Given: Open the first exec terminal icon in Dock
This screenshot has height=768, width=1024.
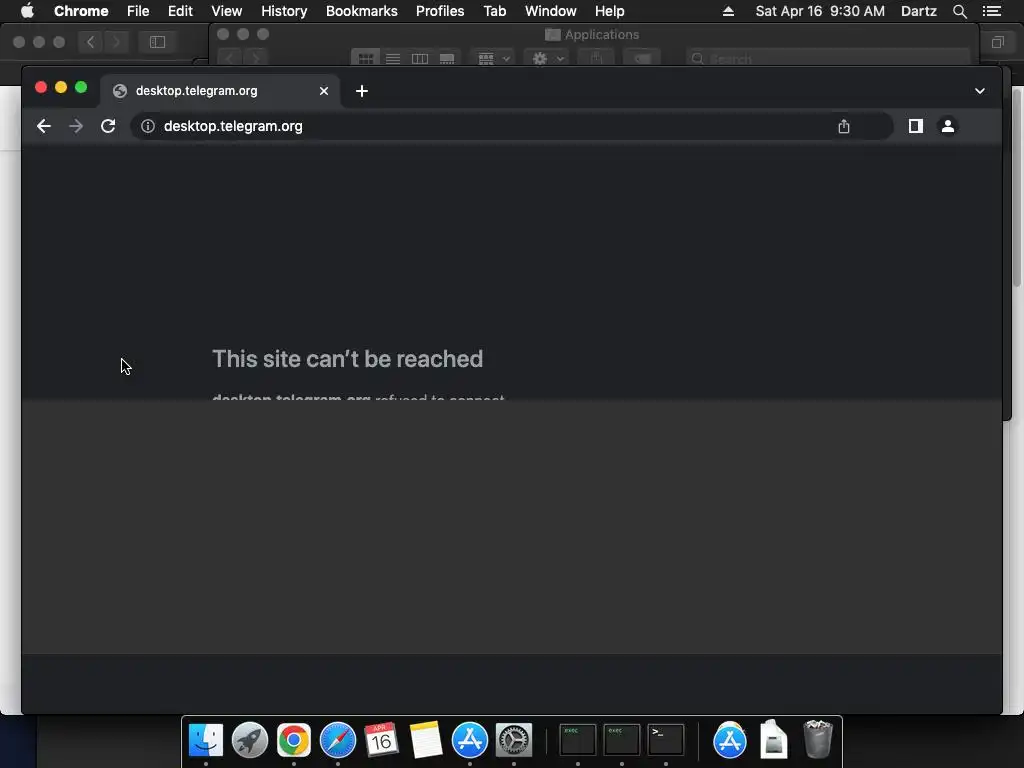Looking at the screenshot, I should click(x=578, y=741).
